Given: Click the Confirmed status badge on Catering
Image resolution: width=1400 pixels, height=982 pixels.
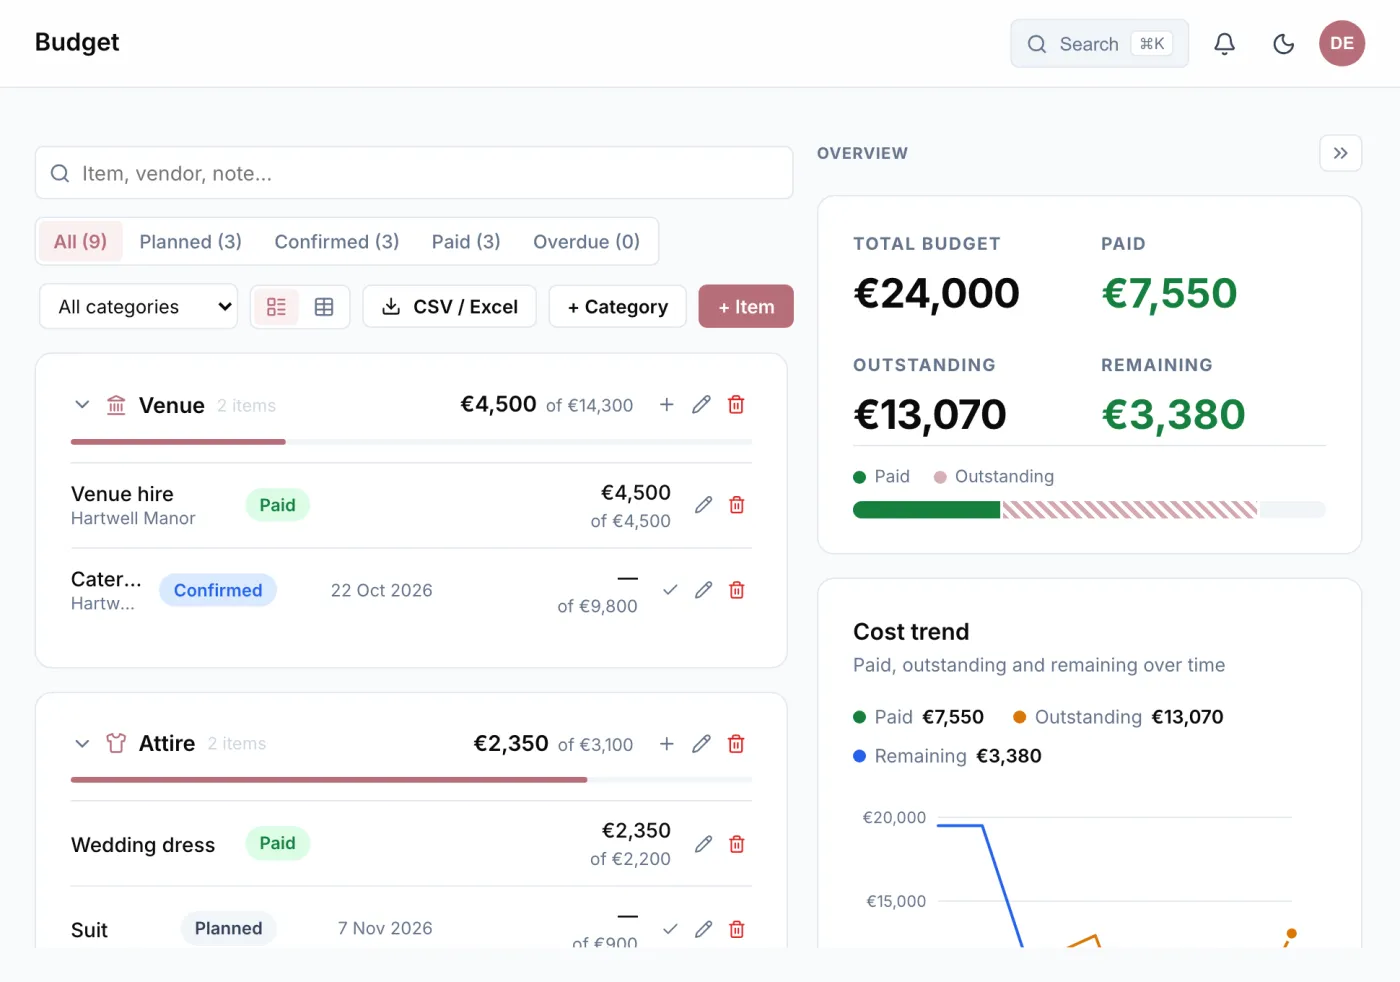Looking at the screenshot, I should tap(218, 590).
